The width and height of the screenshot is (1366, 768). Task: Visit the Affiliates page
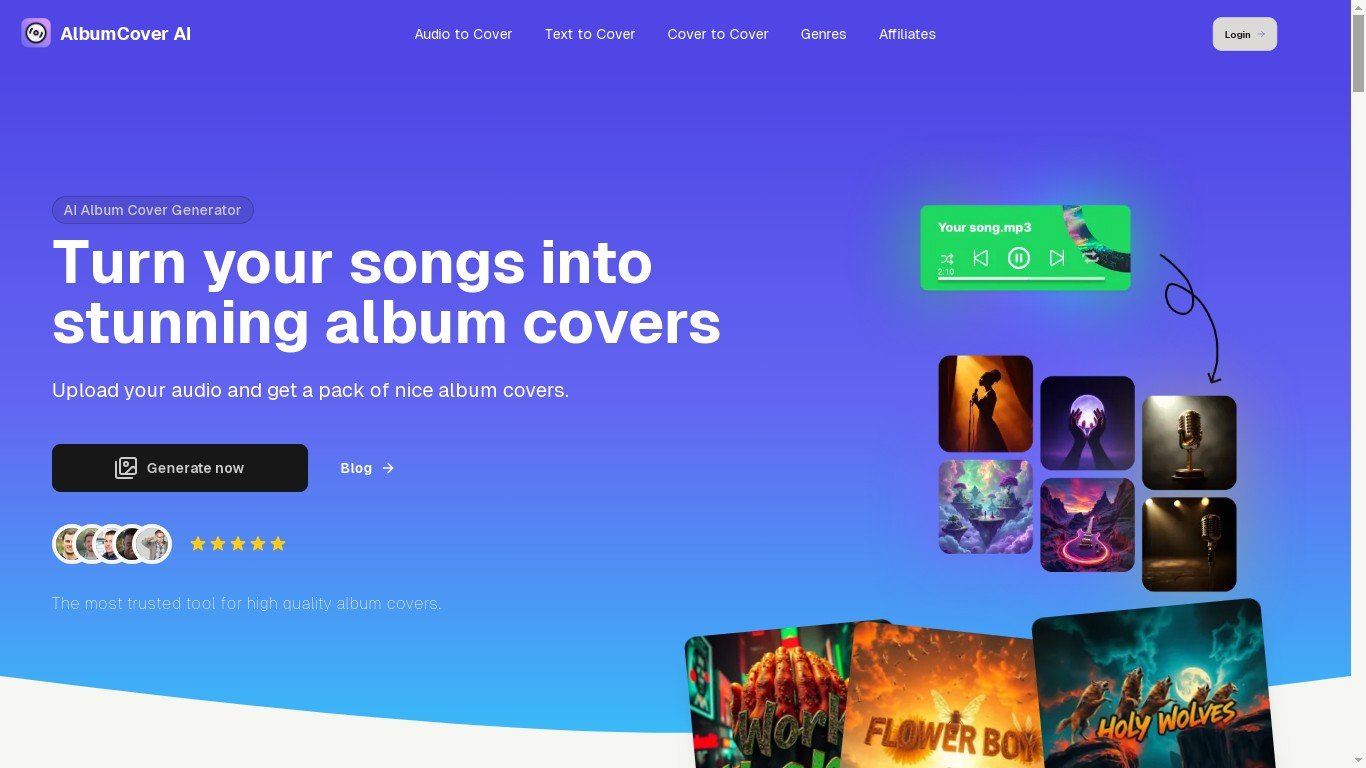(907, 34)
